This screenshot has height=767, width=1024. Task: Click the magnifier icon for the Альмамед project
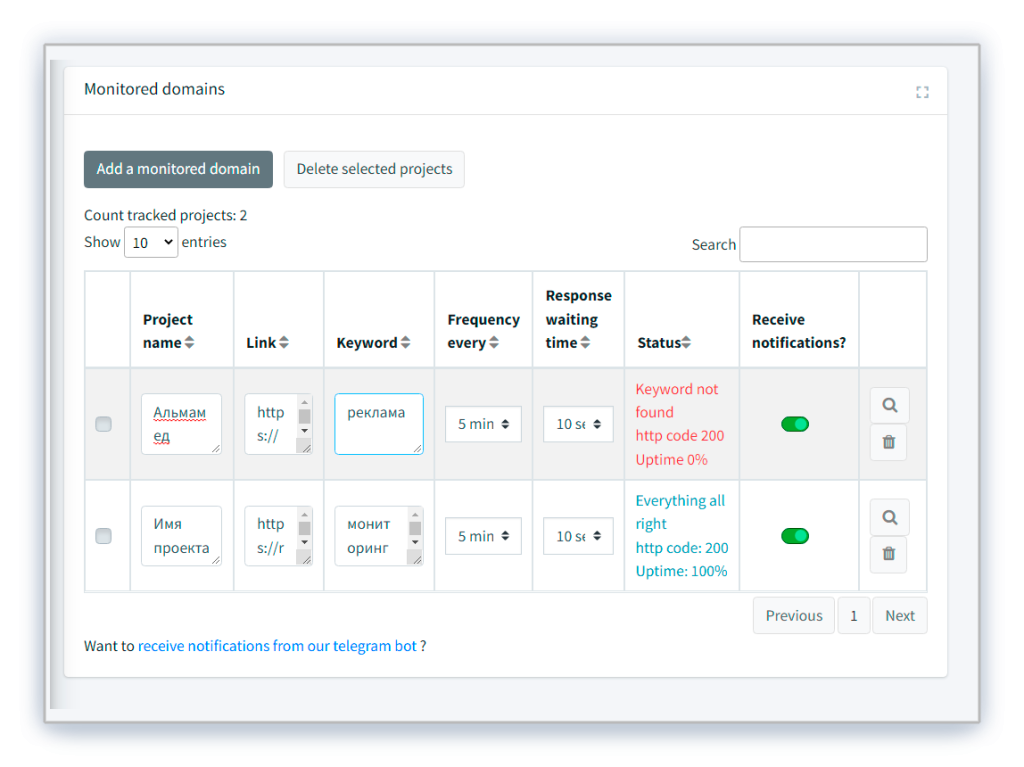pos(889,406)
